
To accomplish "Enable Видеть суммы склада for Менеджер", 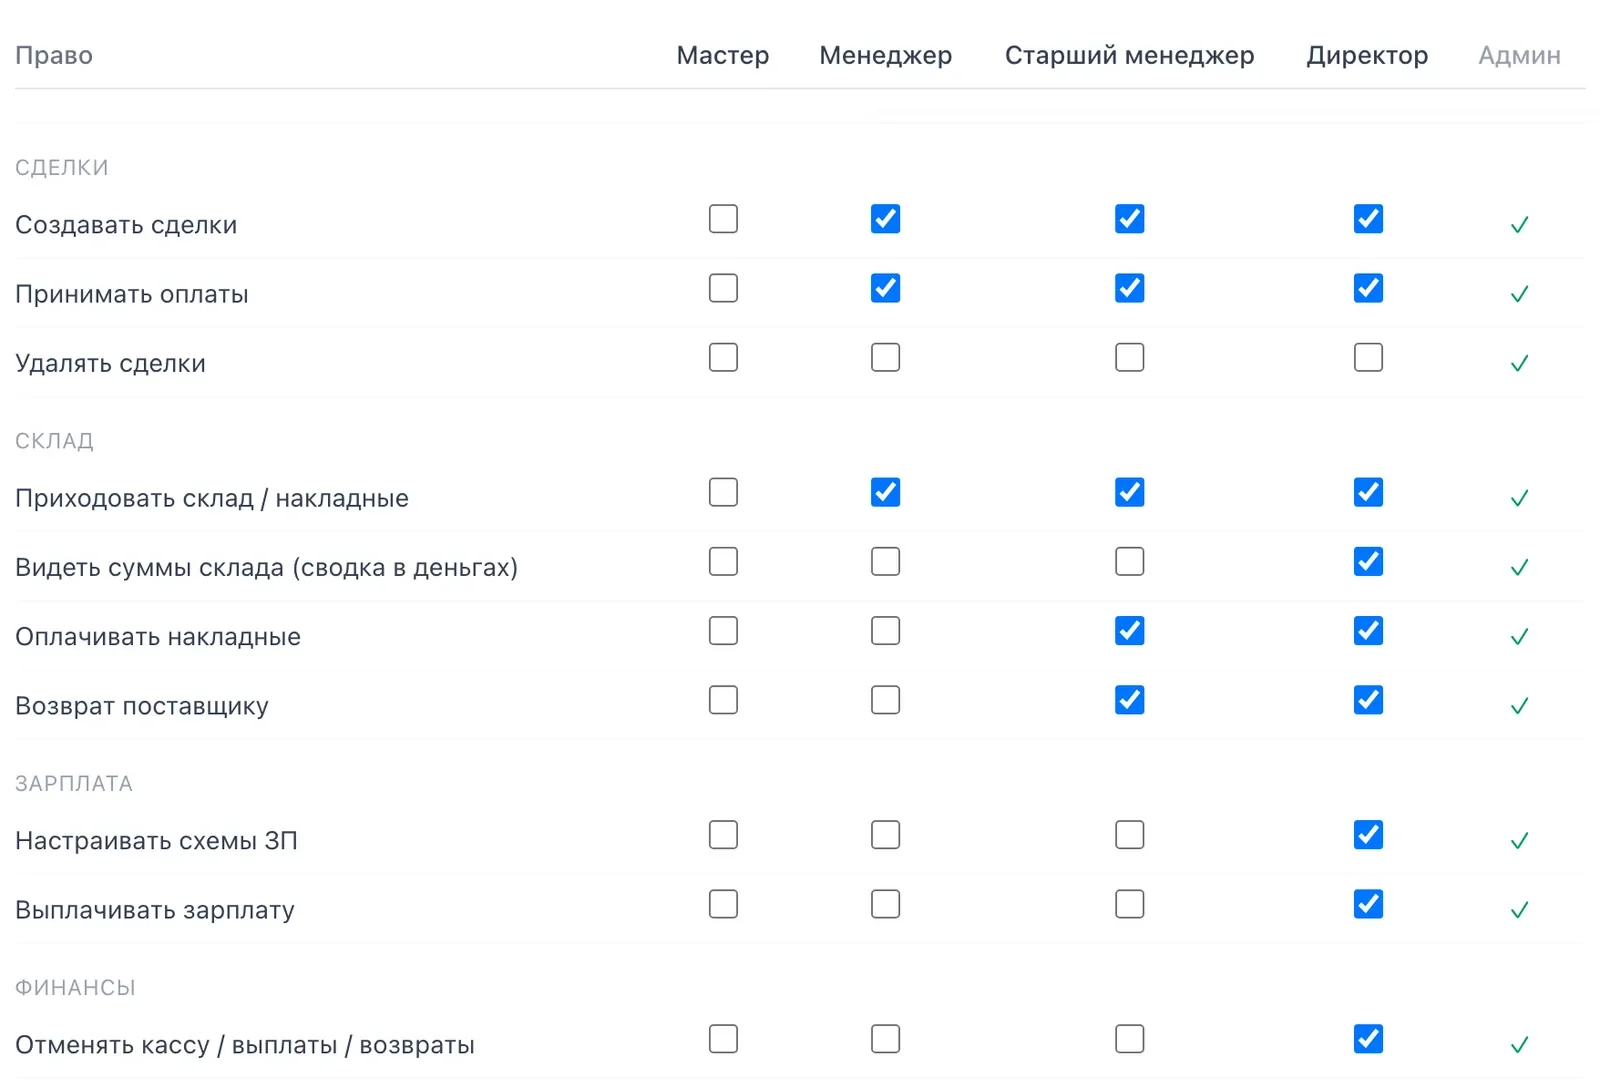I will 885,561.
